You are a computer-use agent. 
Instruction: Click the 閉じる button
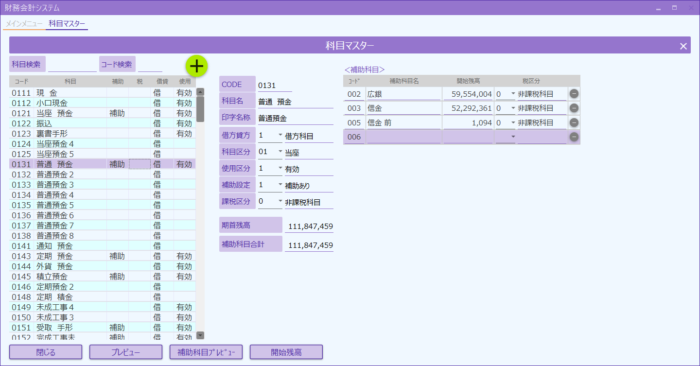tap(46, 352)
